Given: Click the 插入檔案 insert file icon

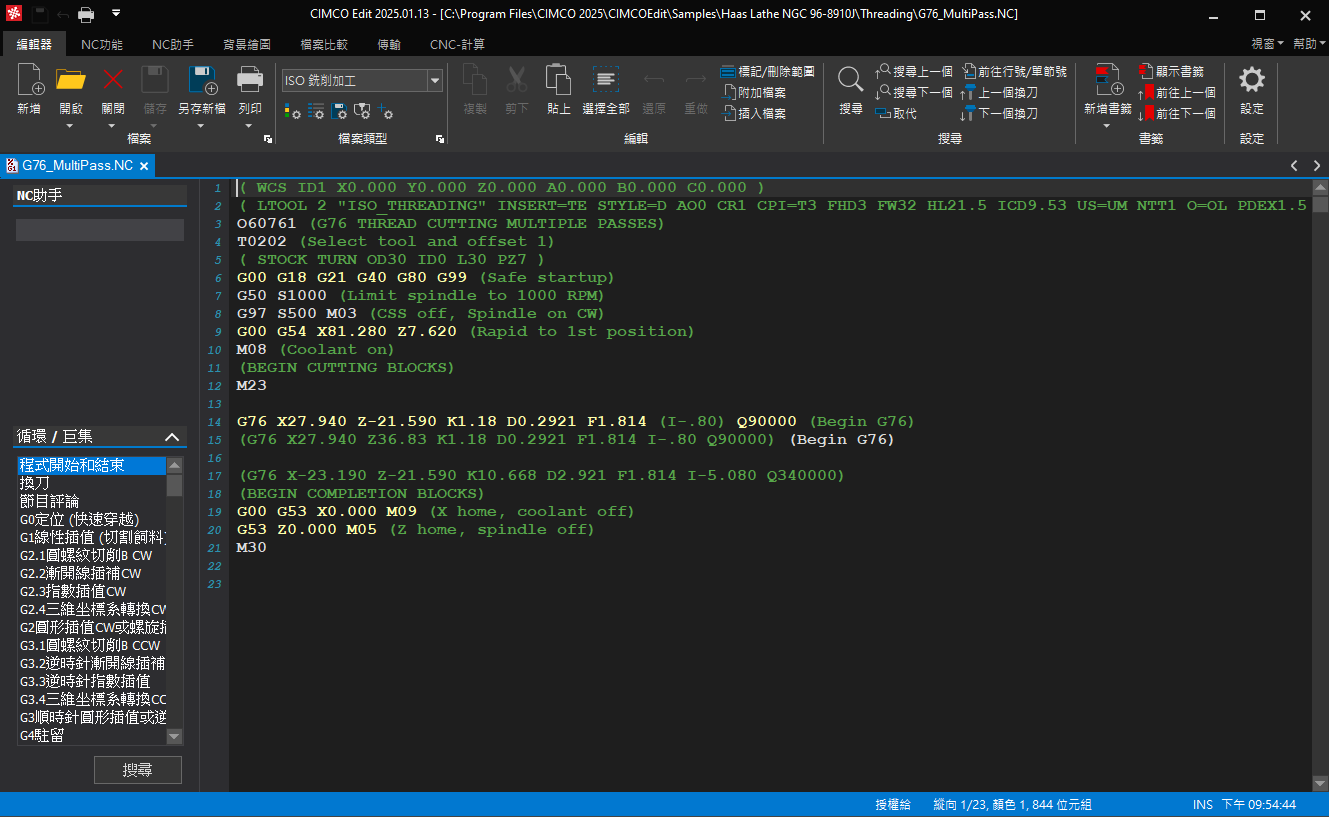Looking at the screenshot, I should pos(728,114).
